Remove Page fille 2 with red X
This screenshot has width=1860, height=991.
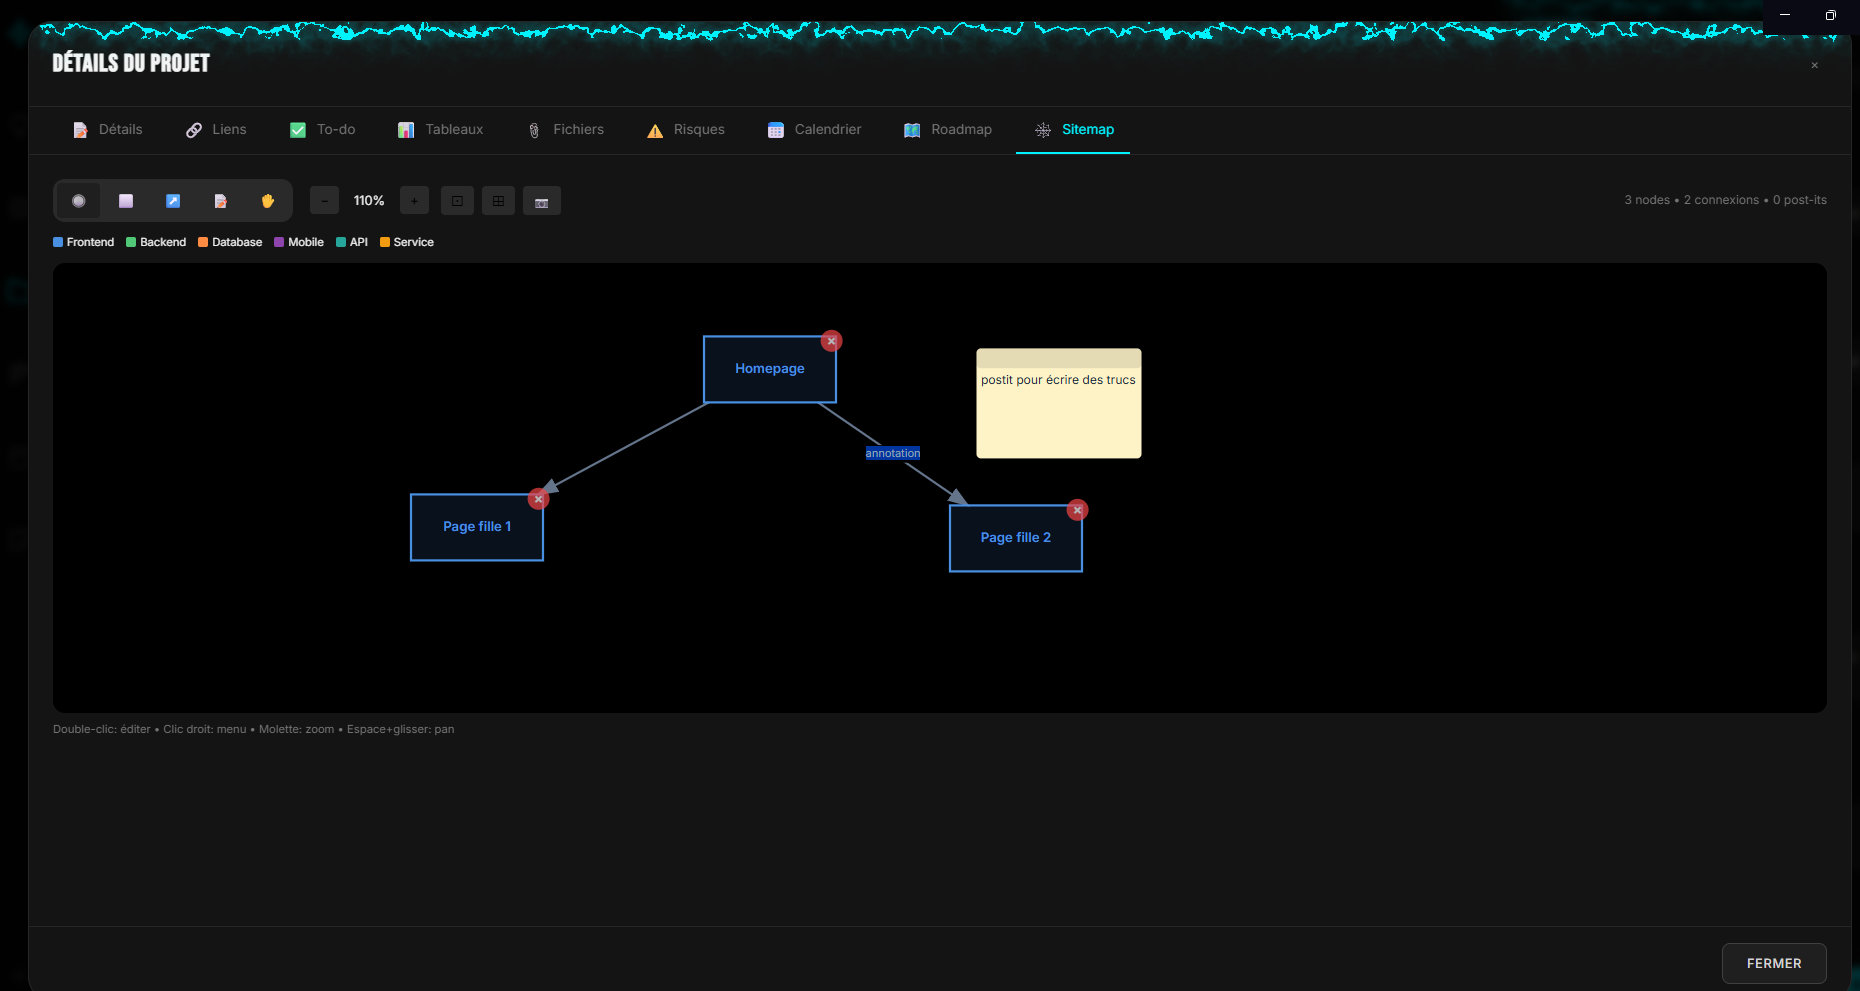[1077, 510]
